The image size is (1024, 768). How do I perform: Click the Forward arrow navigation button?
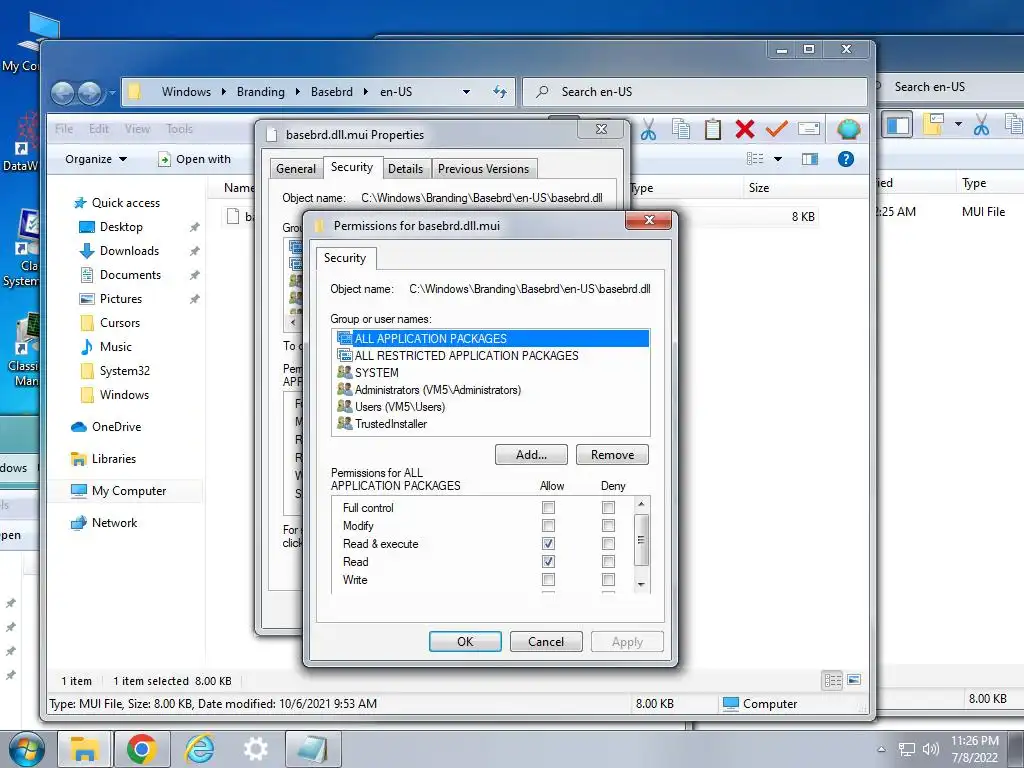click(x=89, y=93)
